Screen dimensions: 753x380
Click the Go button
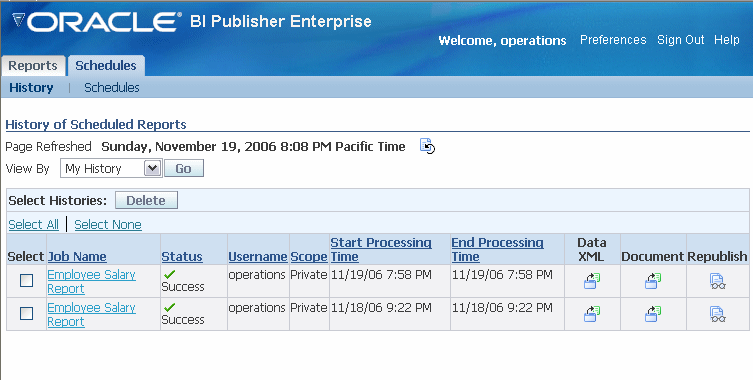[184, 169]
